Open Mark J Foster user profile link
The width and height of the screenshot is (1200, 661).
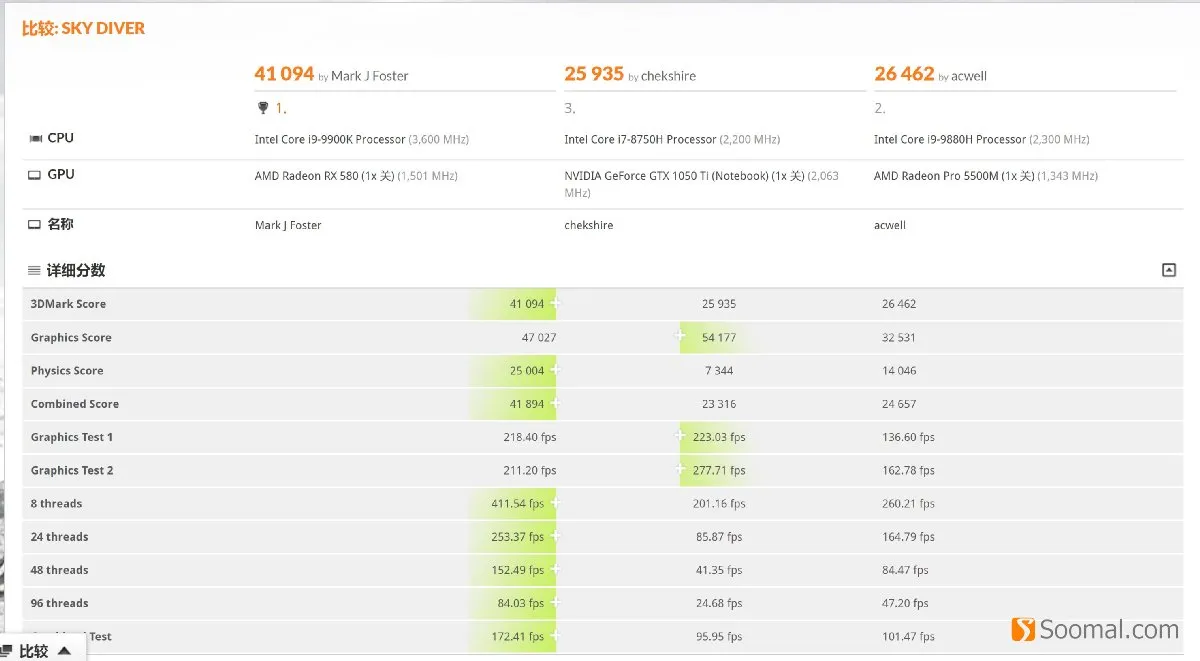tap(369, 76)
